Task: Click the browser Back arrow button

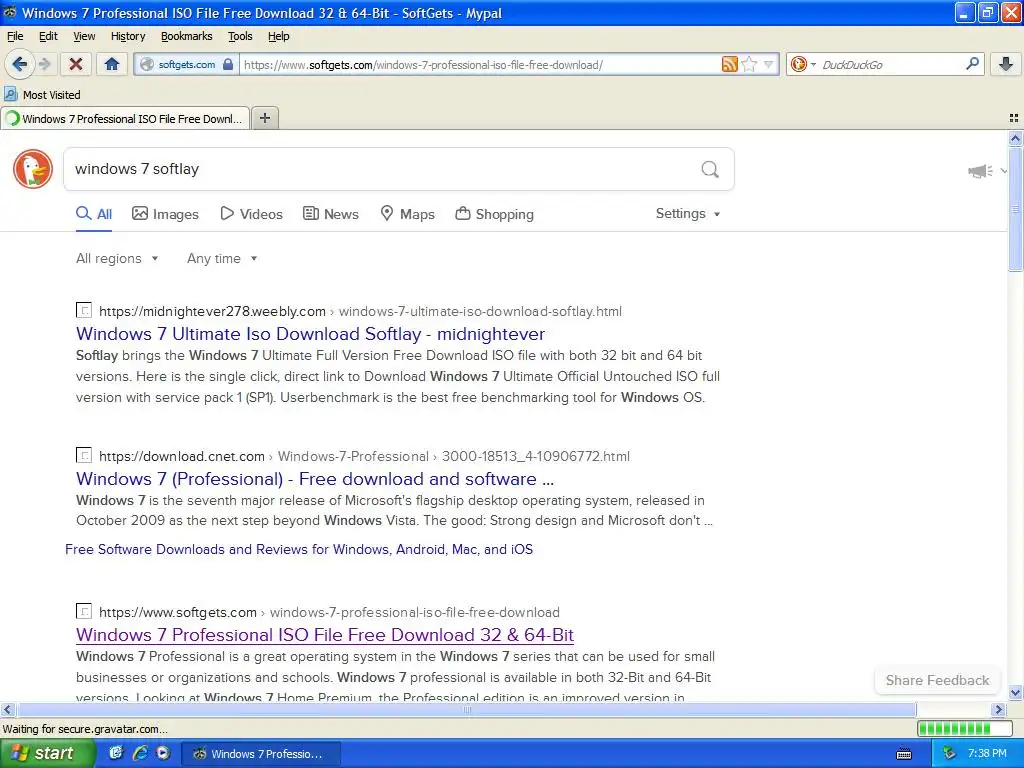Action: click(x=20, y=64)
